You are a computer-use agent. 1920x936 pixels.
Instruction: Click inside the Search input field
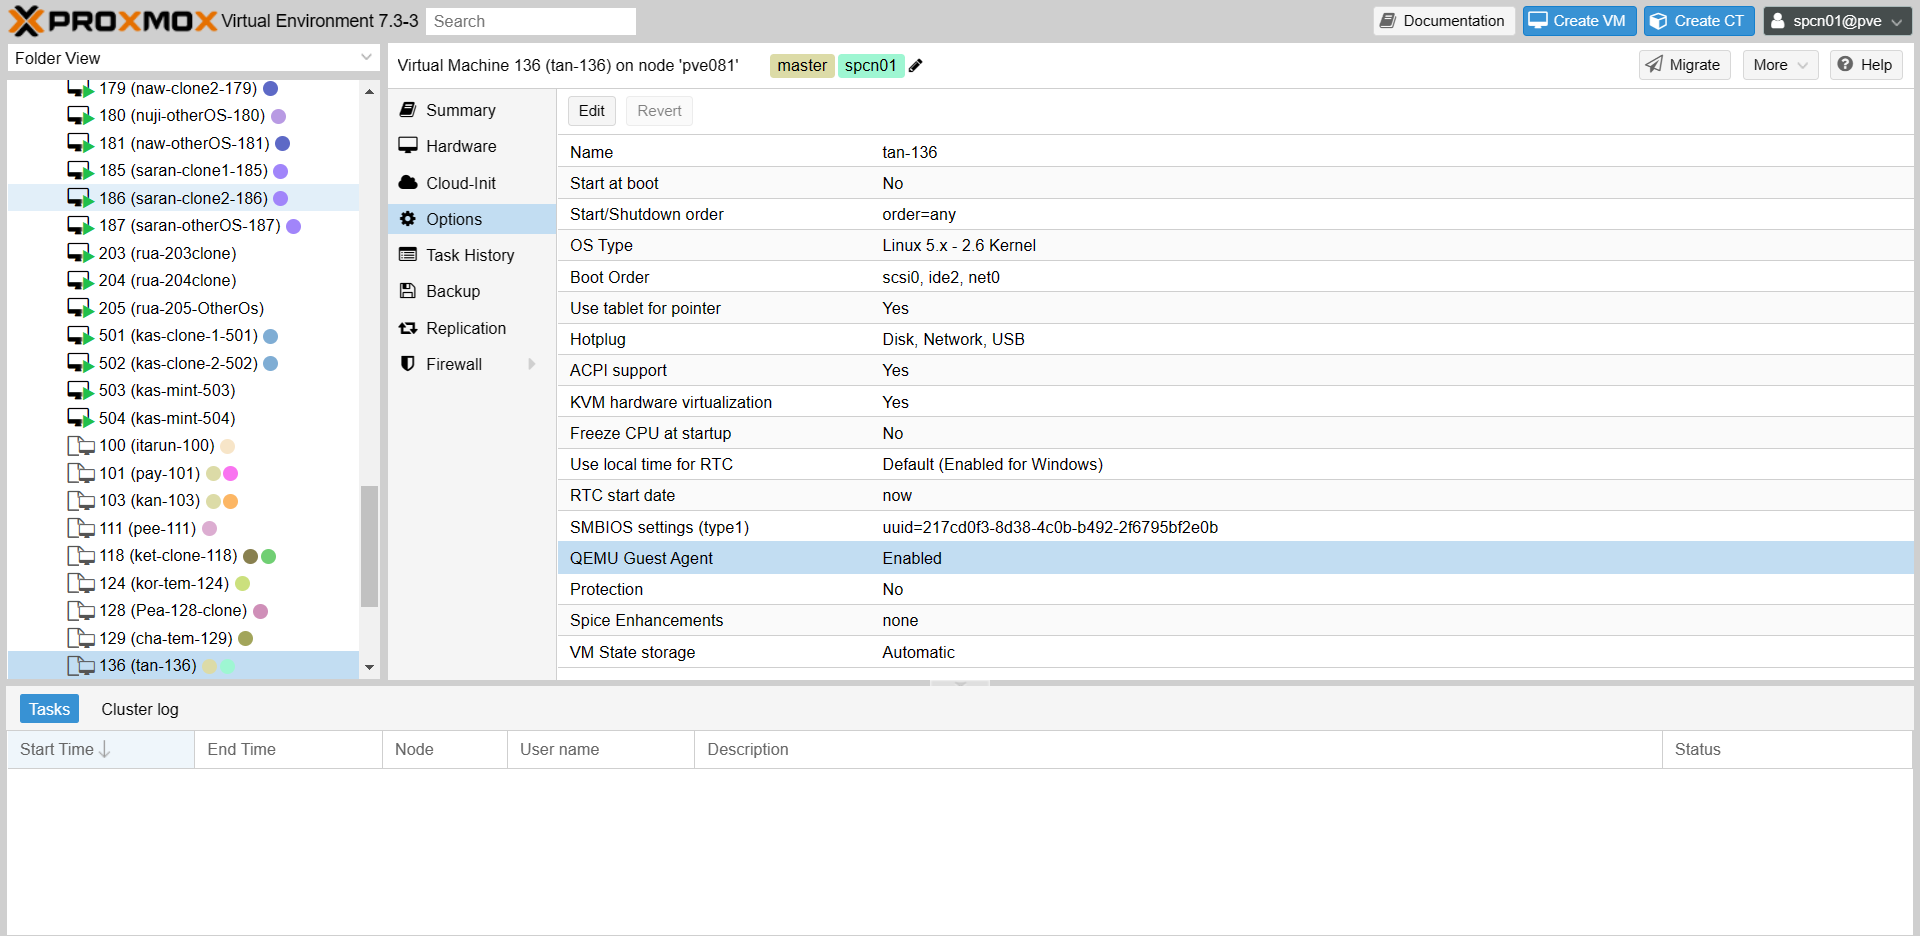pyautogui.click(x=530, y=21)
